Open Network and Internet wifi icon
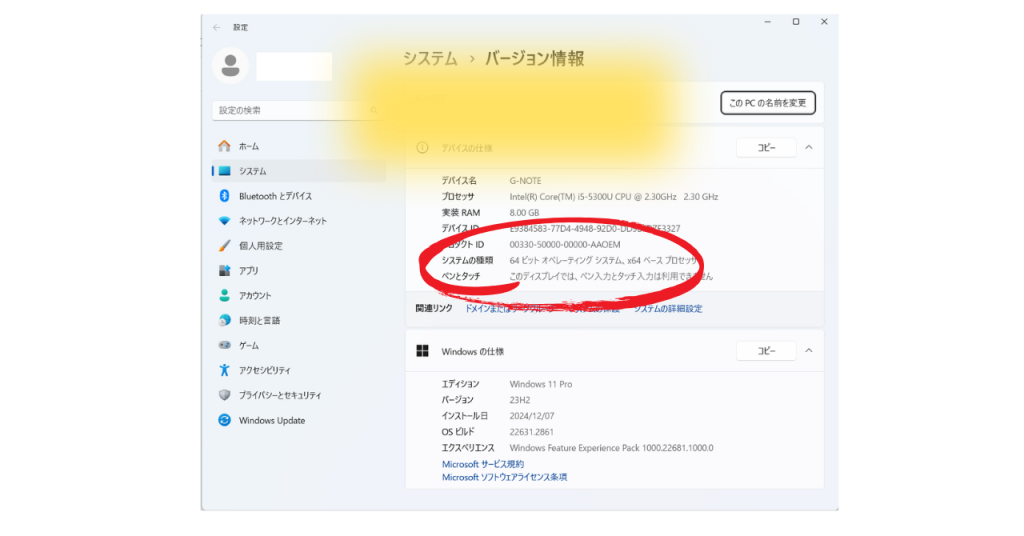The width and height of the screenshot is (1024, 536). 225,221
